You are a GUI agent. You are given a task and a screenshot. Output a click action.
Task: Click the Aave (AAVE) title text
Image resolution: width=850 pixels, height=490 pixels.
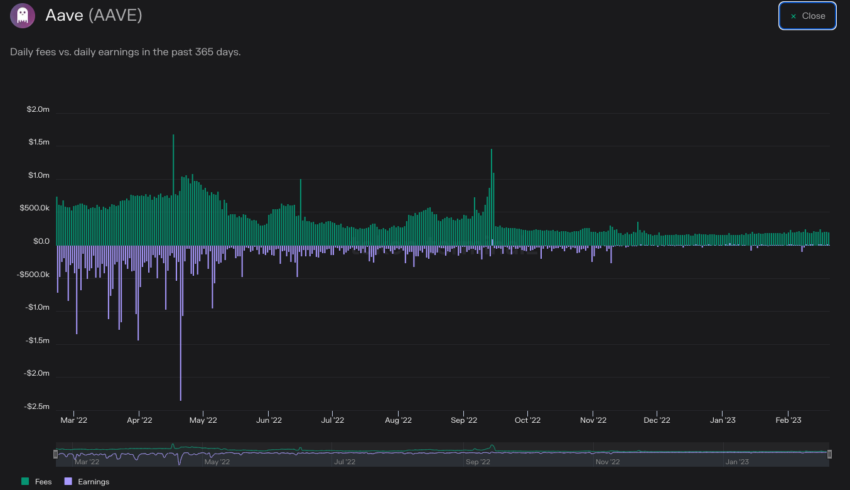click(x=94, y=15)
